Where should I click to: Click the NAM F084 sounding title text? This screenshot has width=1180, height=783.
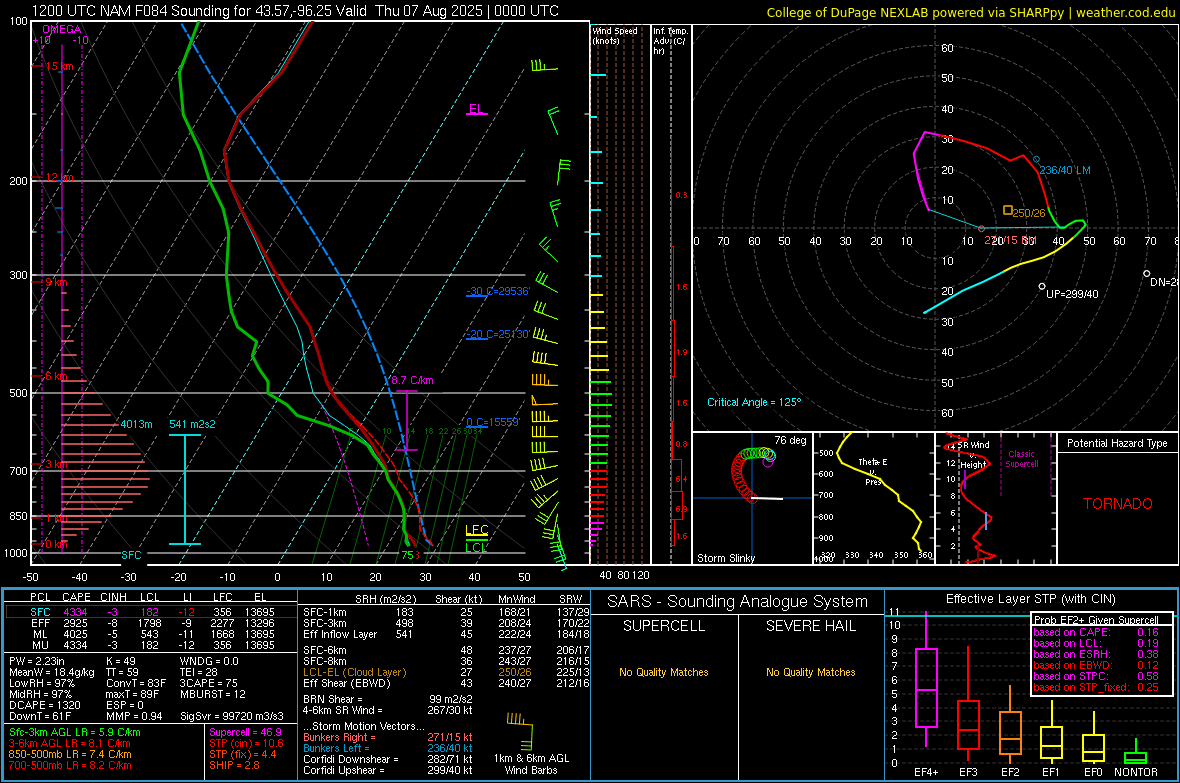[x=295, y=11]
